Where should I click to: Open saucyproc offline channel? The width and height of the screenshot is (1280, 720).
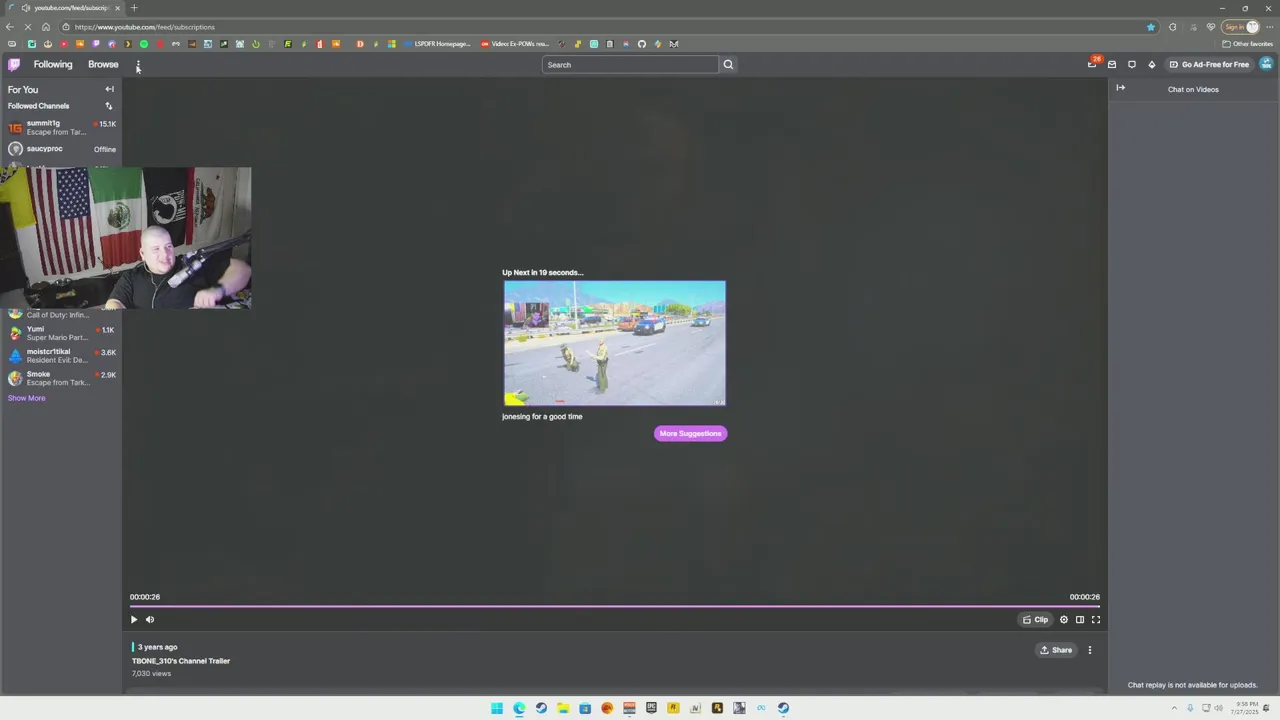pyautogui.click(x=61, y=149)
